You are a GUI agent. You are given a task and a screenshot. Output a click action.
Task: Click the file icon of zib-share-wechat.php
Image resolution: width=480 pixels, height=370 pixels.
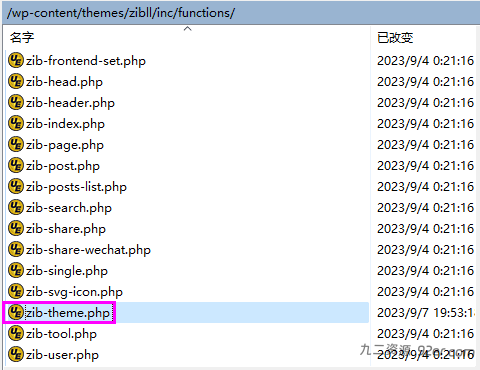point(16,250)
